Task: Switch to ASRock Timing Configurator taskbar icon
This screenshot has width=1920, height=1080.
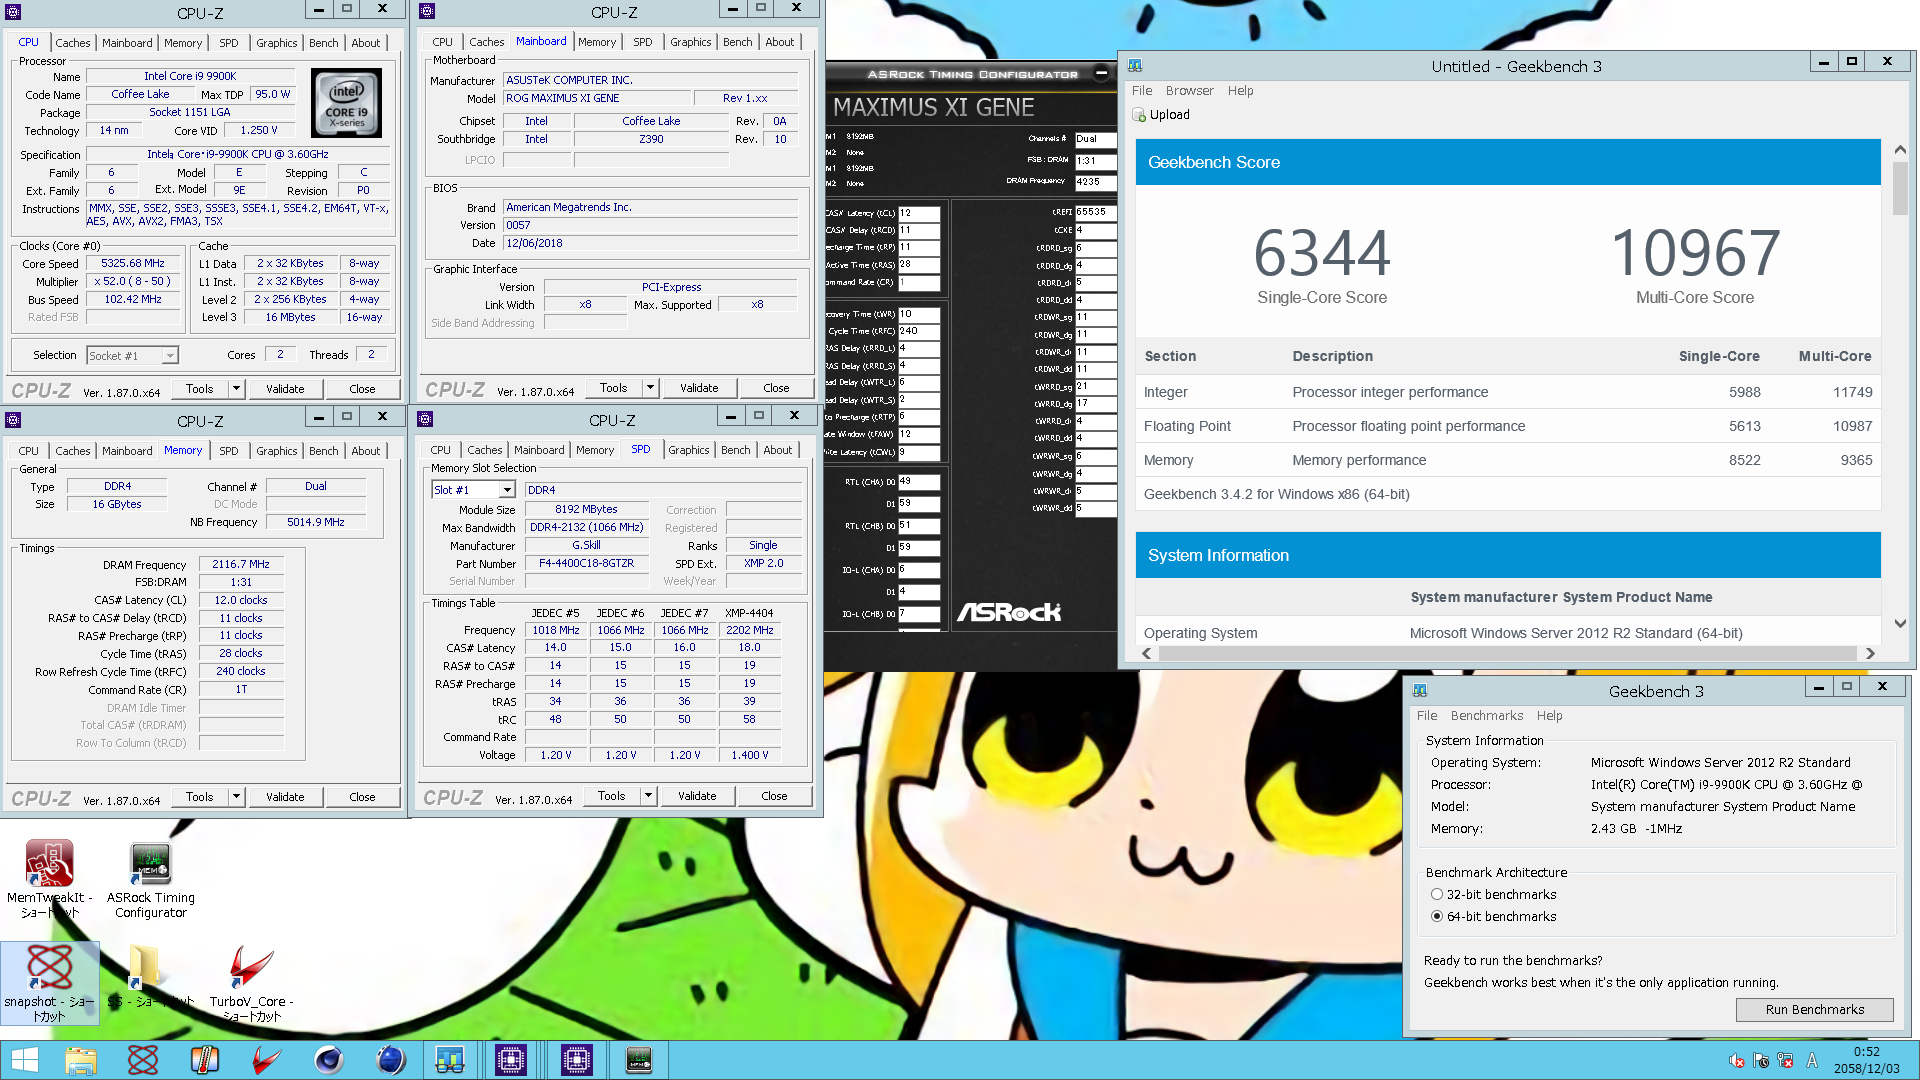Action: click(638, 1060)
